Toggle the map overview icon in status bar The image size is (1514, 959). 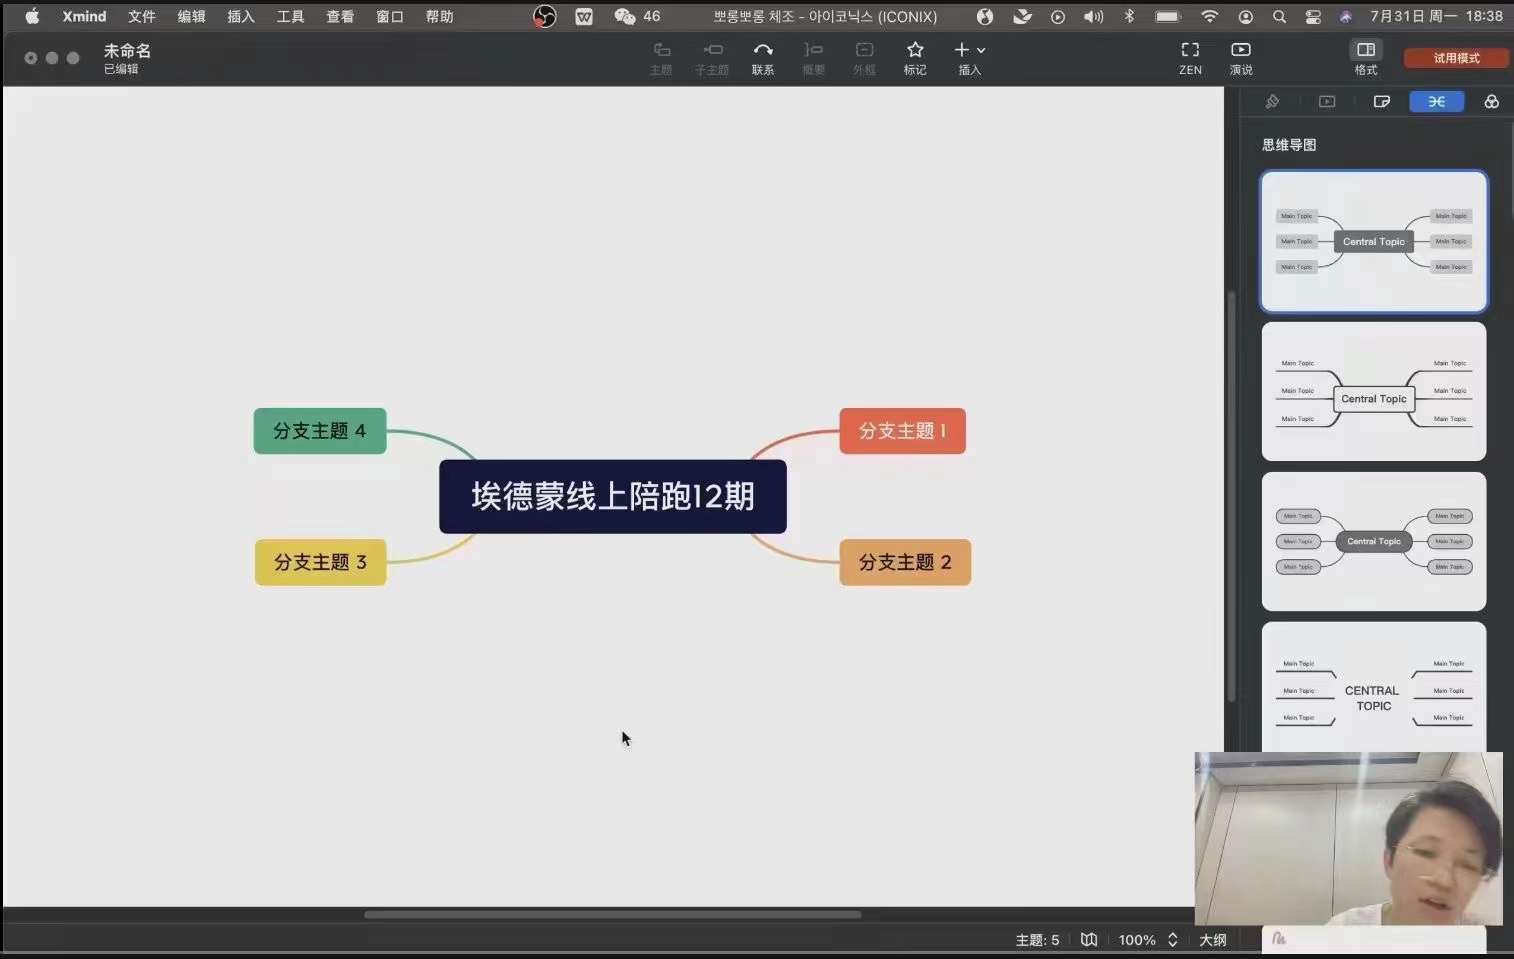(x=1089, y=940)
